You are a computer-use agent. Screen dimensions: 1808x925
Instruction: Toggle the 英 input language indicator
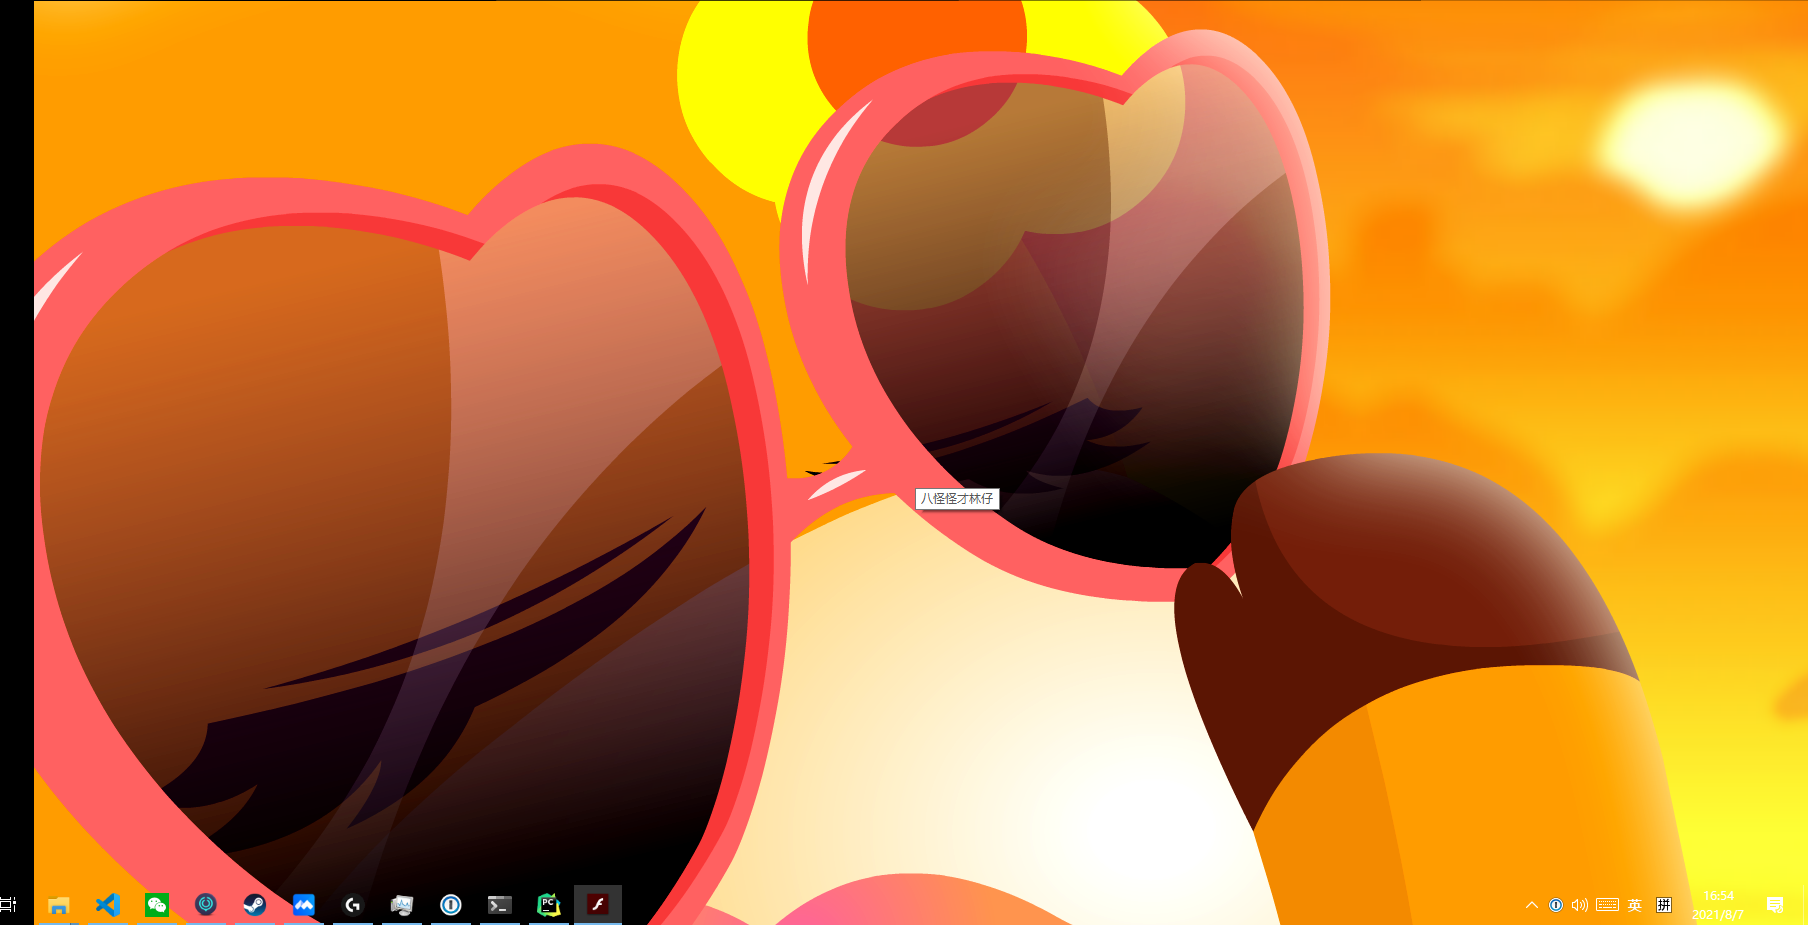1635,905
